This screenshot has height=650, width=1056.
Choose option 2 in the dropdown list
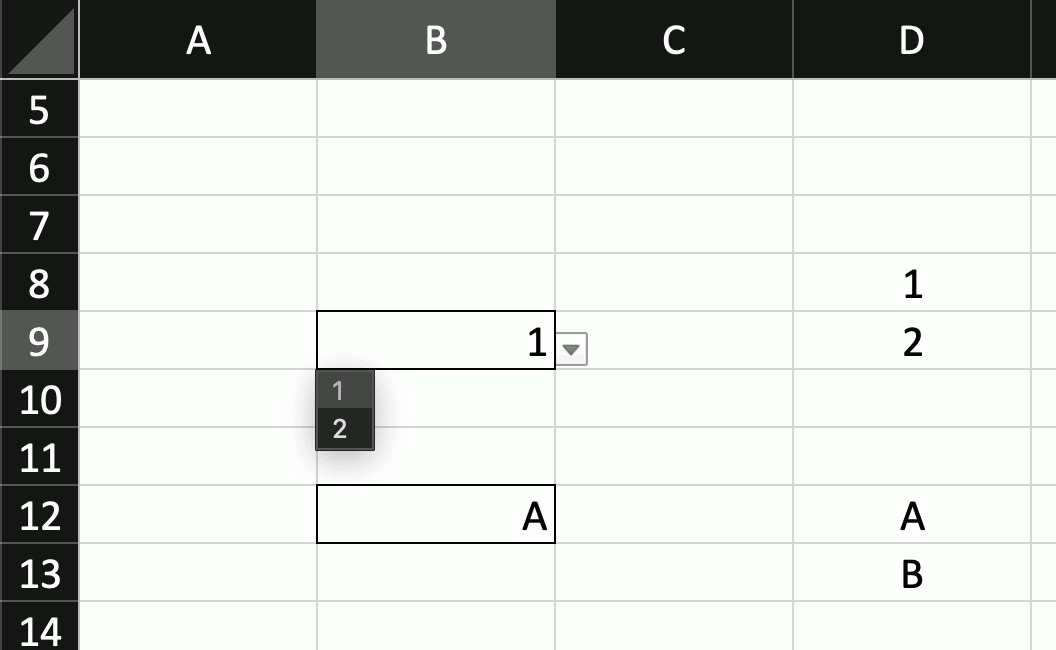pyautogui.click(x=344, y=429)
